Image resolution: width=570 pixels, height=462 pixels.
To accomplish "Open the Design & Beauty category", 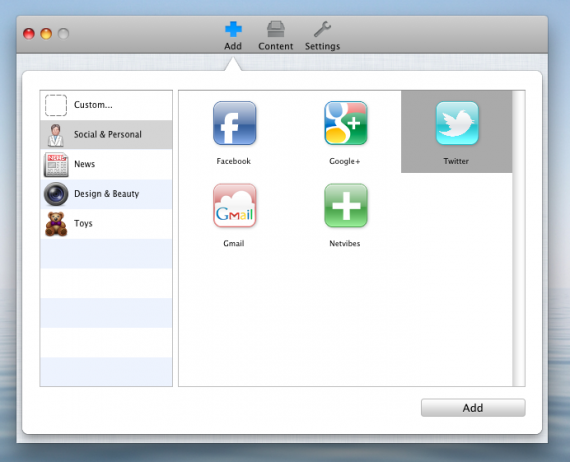I will [x=106, y=194].
